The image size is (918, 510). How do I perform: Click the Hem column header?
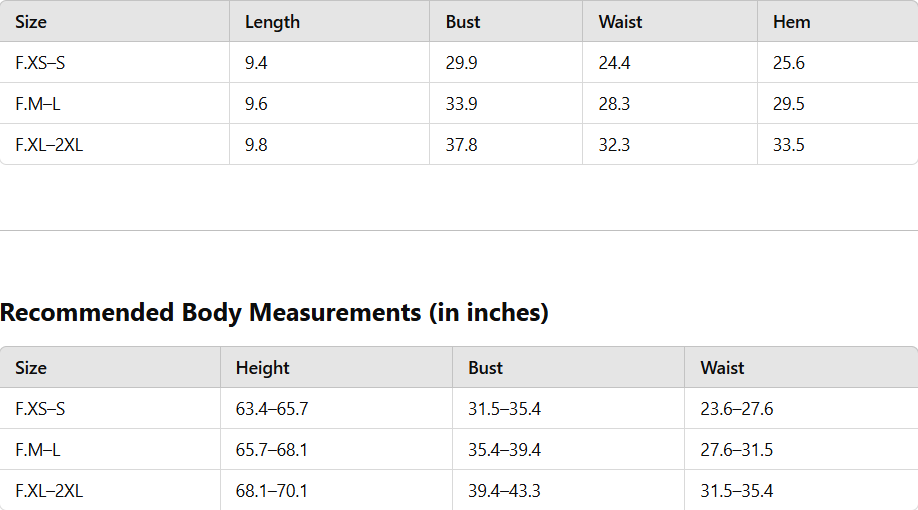pyautogui.click(x=792, y=22)
